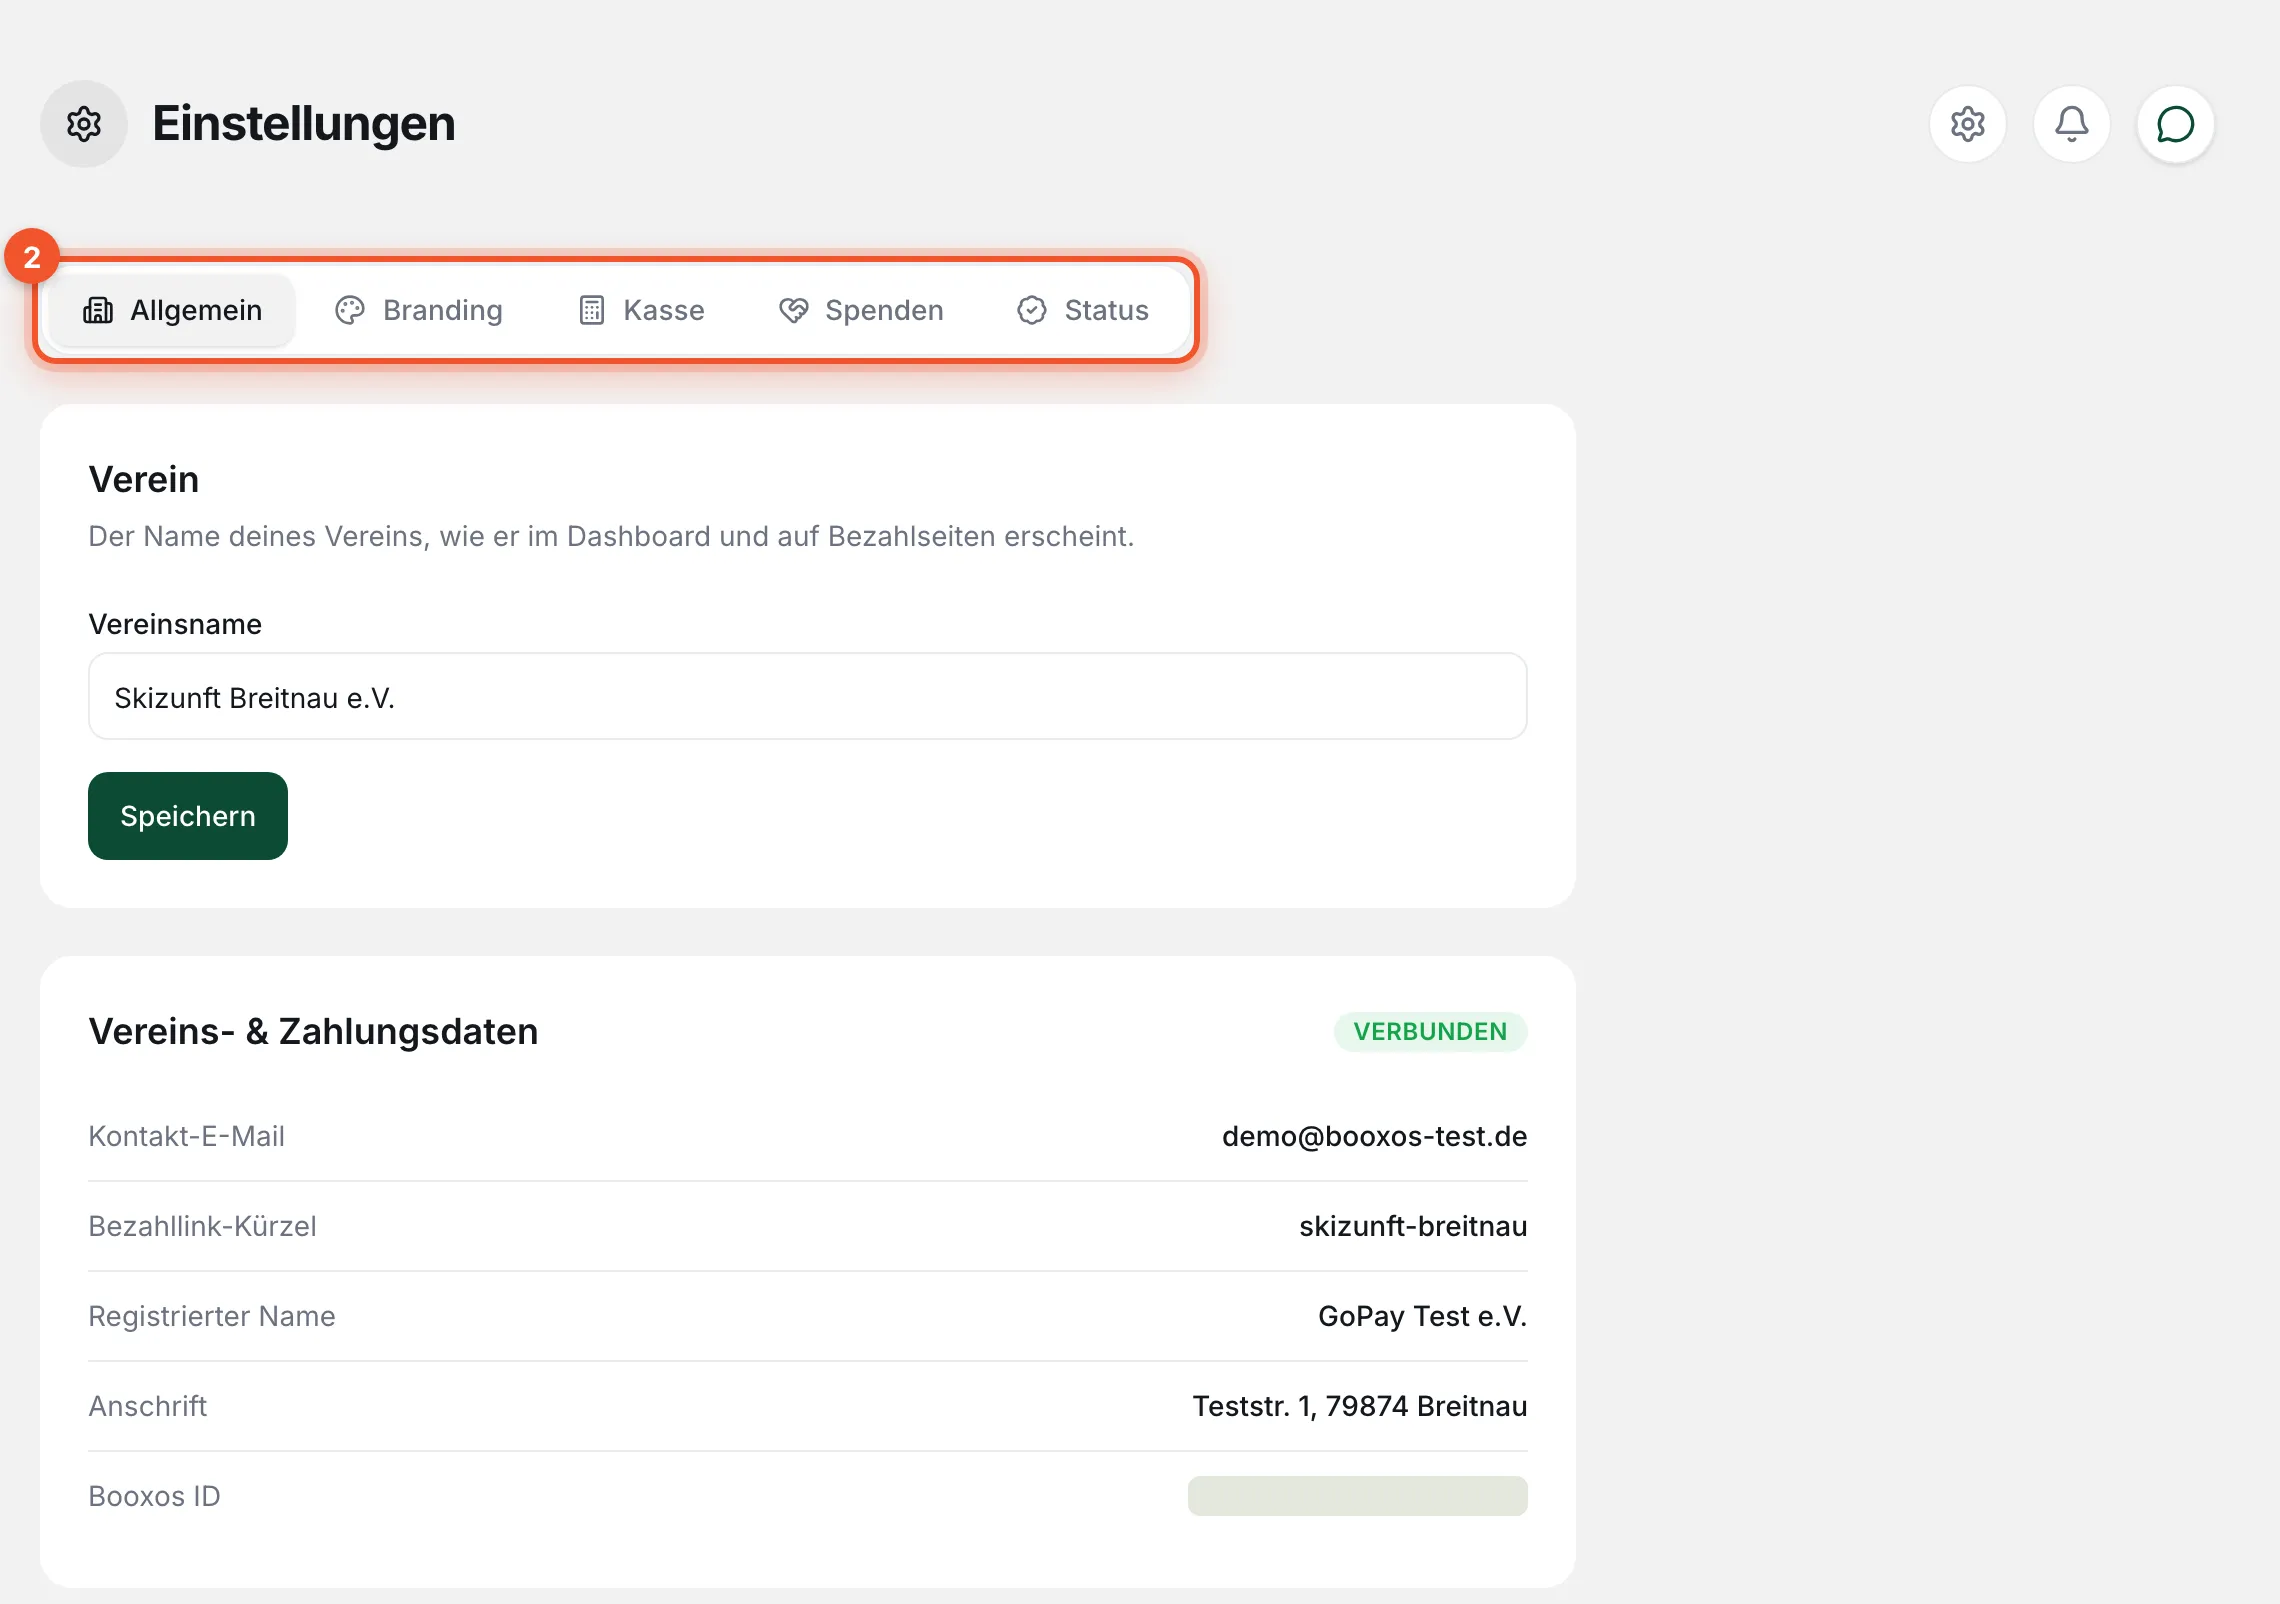The height and width of the screenshot is (1604, 2280).
Task: Select the Allgemein tab
Action: point(172,310)
